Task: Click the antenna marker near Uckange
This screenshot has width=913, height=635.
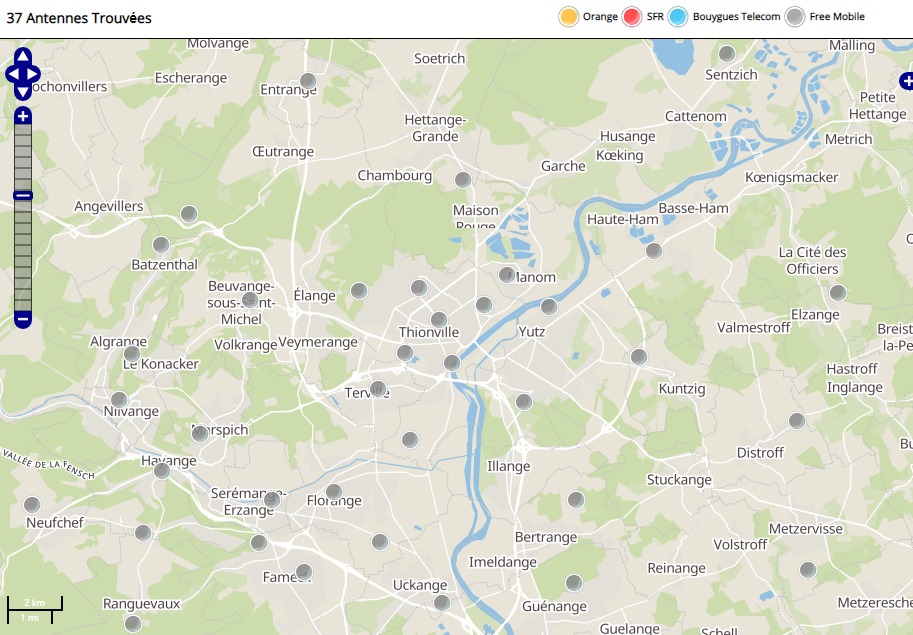Action: pos(442,603)
